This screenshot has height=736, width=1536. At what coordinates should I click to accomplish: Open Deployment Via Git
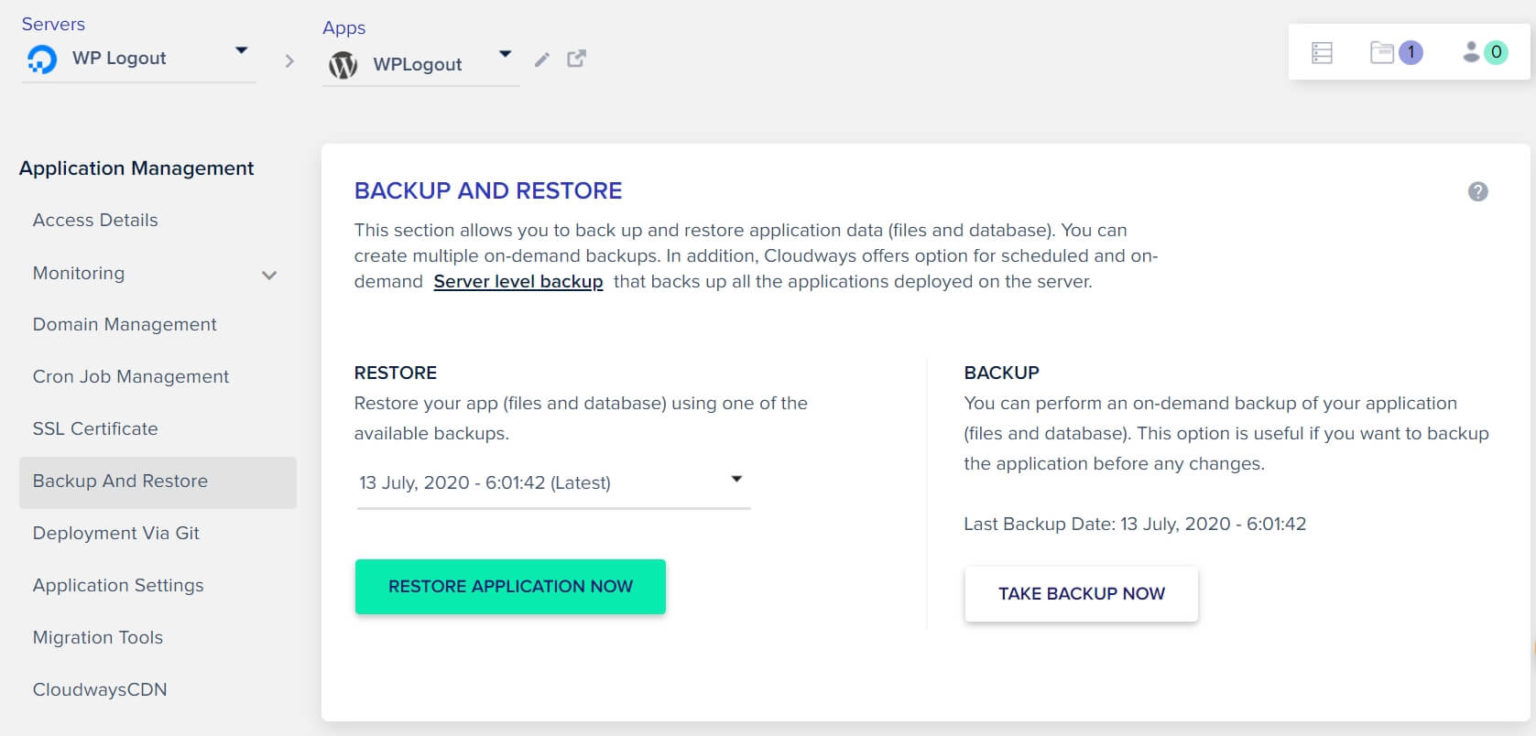coord(114,533)
